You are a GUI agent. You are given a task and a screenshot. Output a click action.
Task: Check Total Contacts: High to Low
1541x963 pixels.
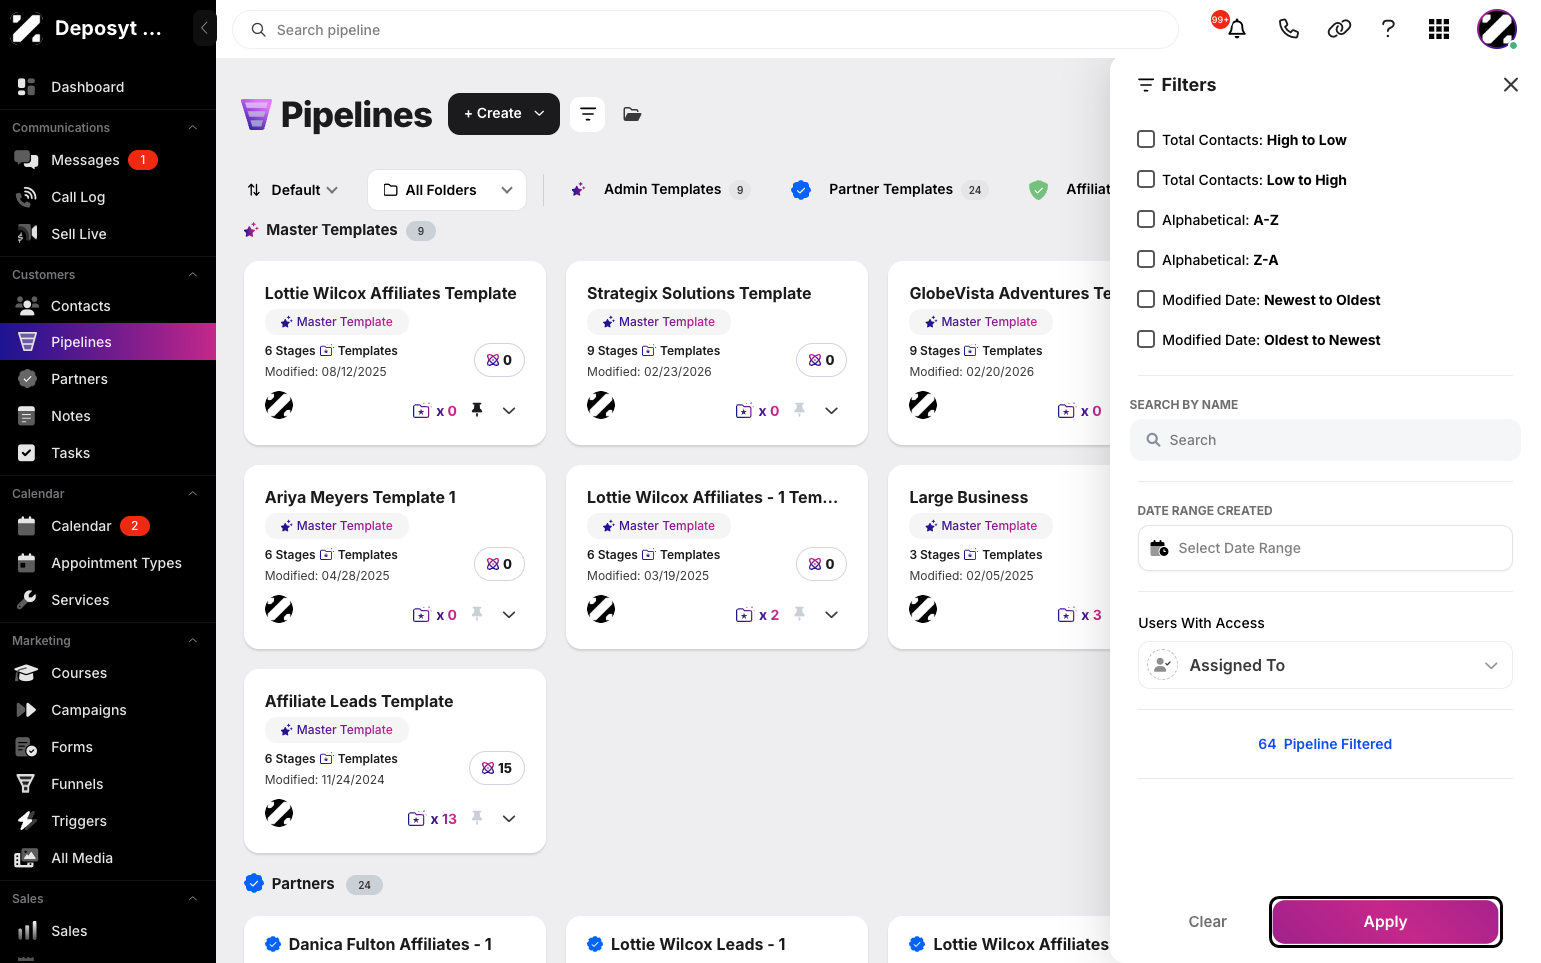(1146, 139)
